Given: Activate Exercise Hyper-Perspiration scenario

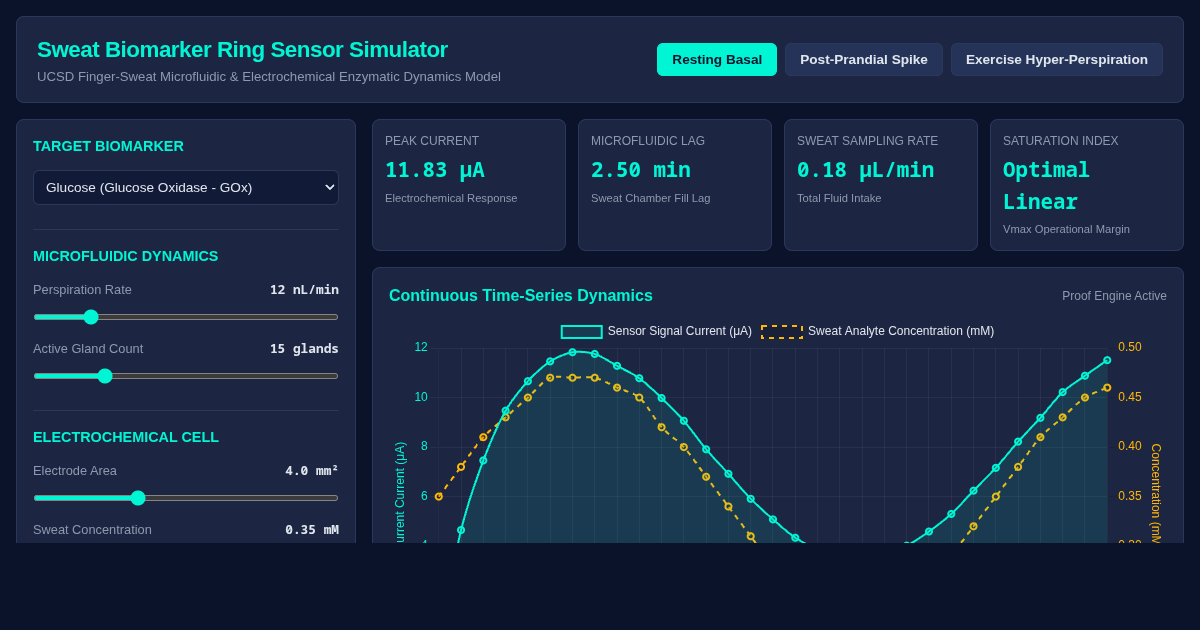Looking at the screenshot, I should tap(1057, 59).
